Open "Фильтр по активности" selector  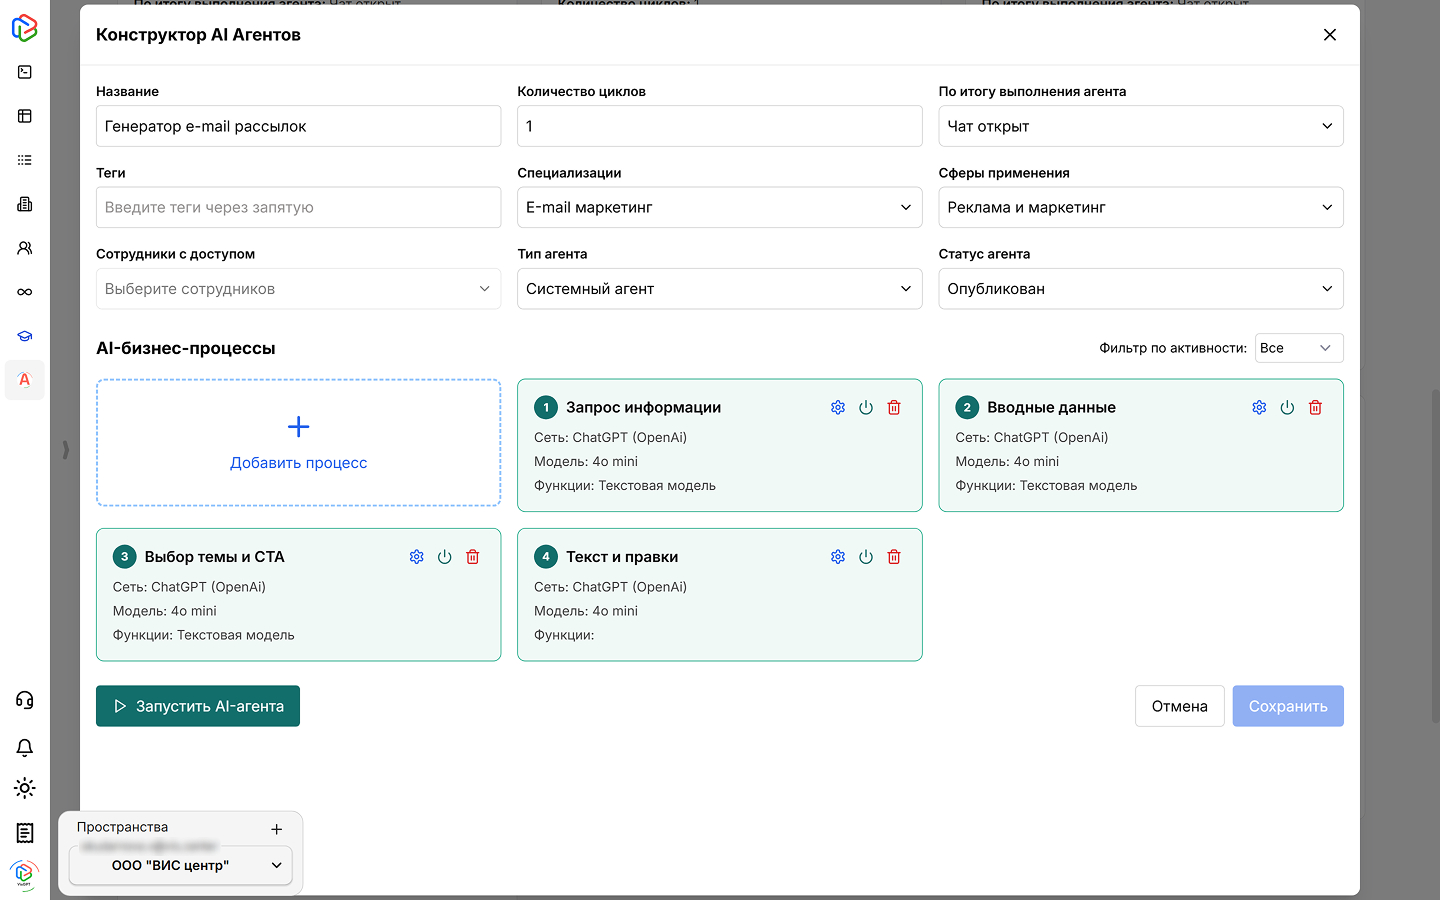(1299, 347)
